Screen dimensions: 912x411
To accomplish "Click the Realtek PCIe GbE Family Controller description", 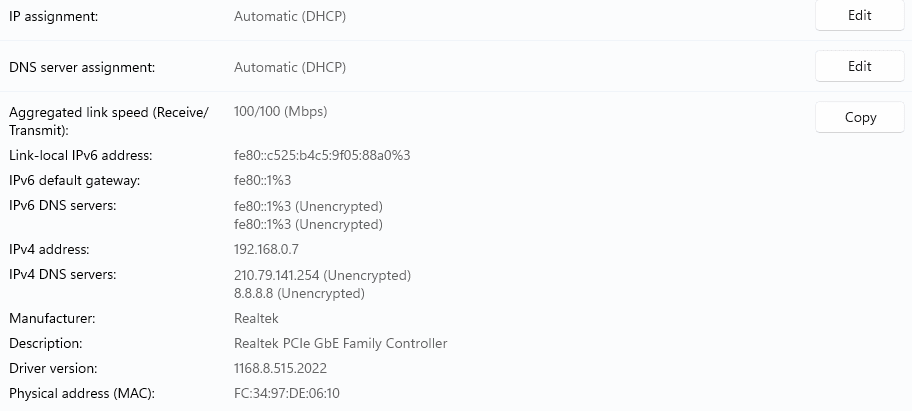I will (340, 344).
